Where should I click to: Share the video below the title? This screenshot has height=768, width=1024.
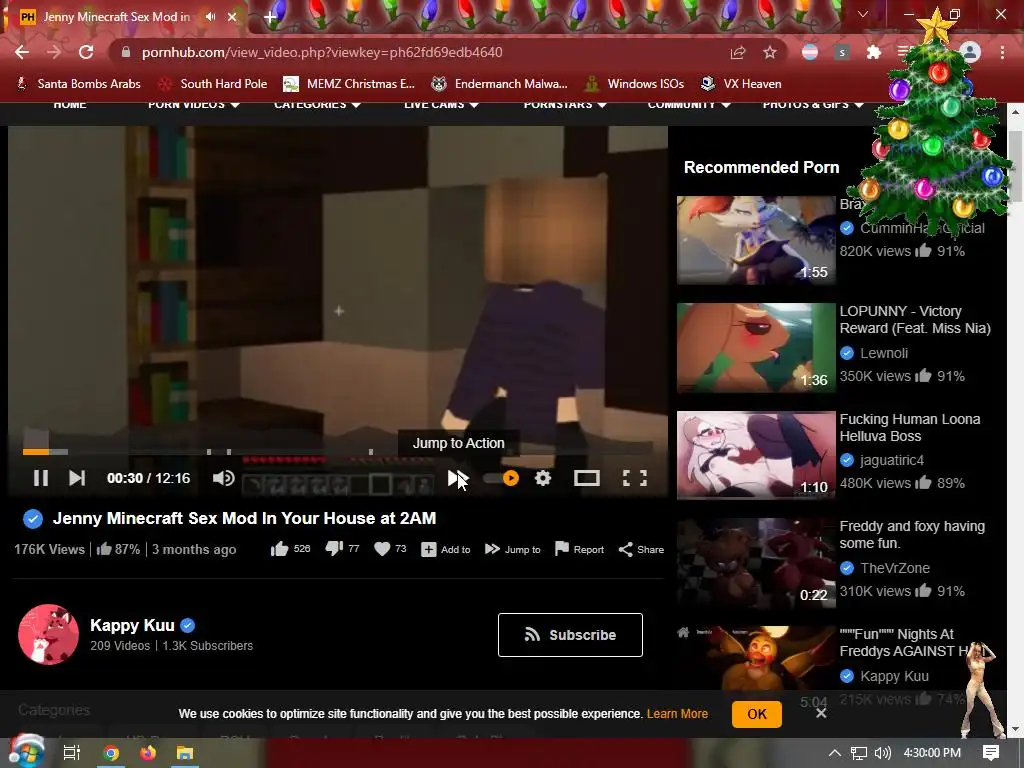pos(641,549)
